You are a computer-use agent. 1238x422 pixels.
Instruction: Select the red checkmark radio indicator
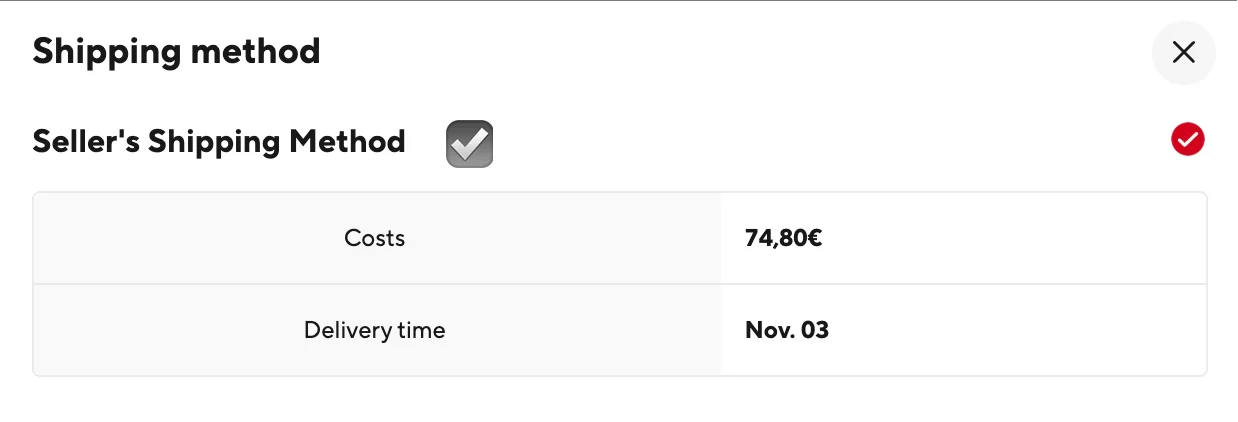(1188, 140)
